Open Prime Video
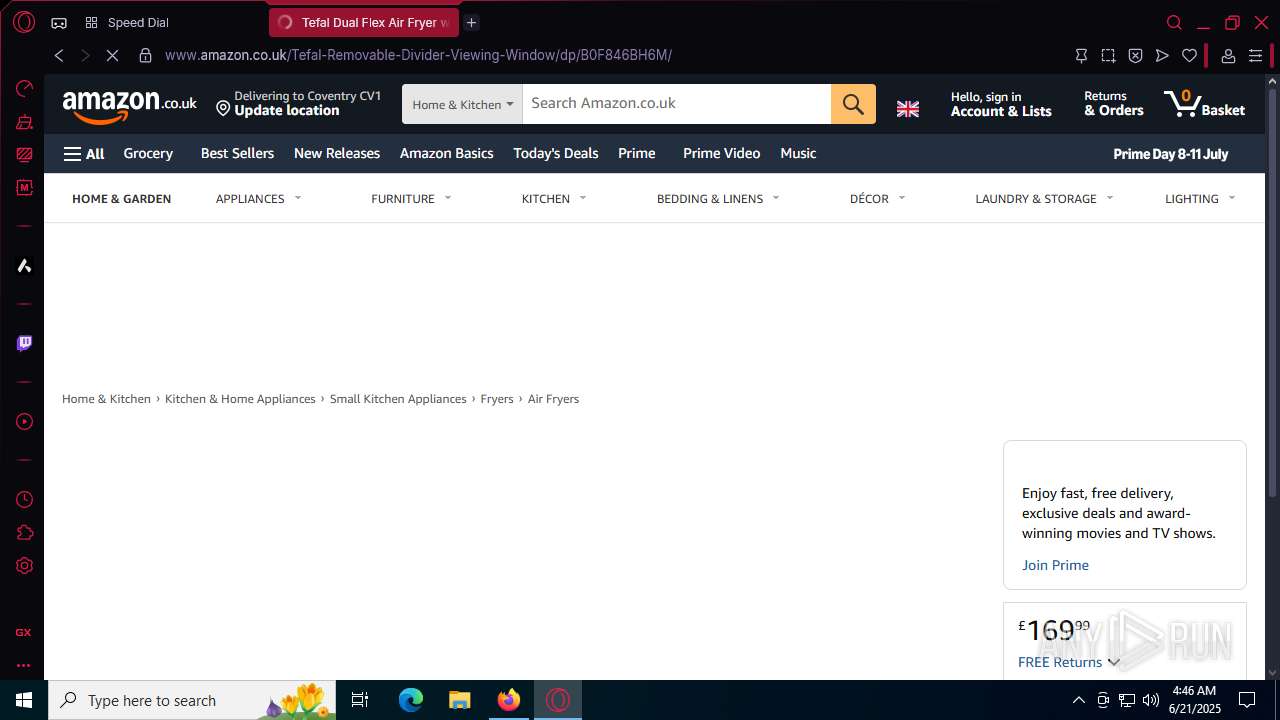 pyautogui.click(x=721, y=153)
